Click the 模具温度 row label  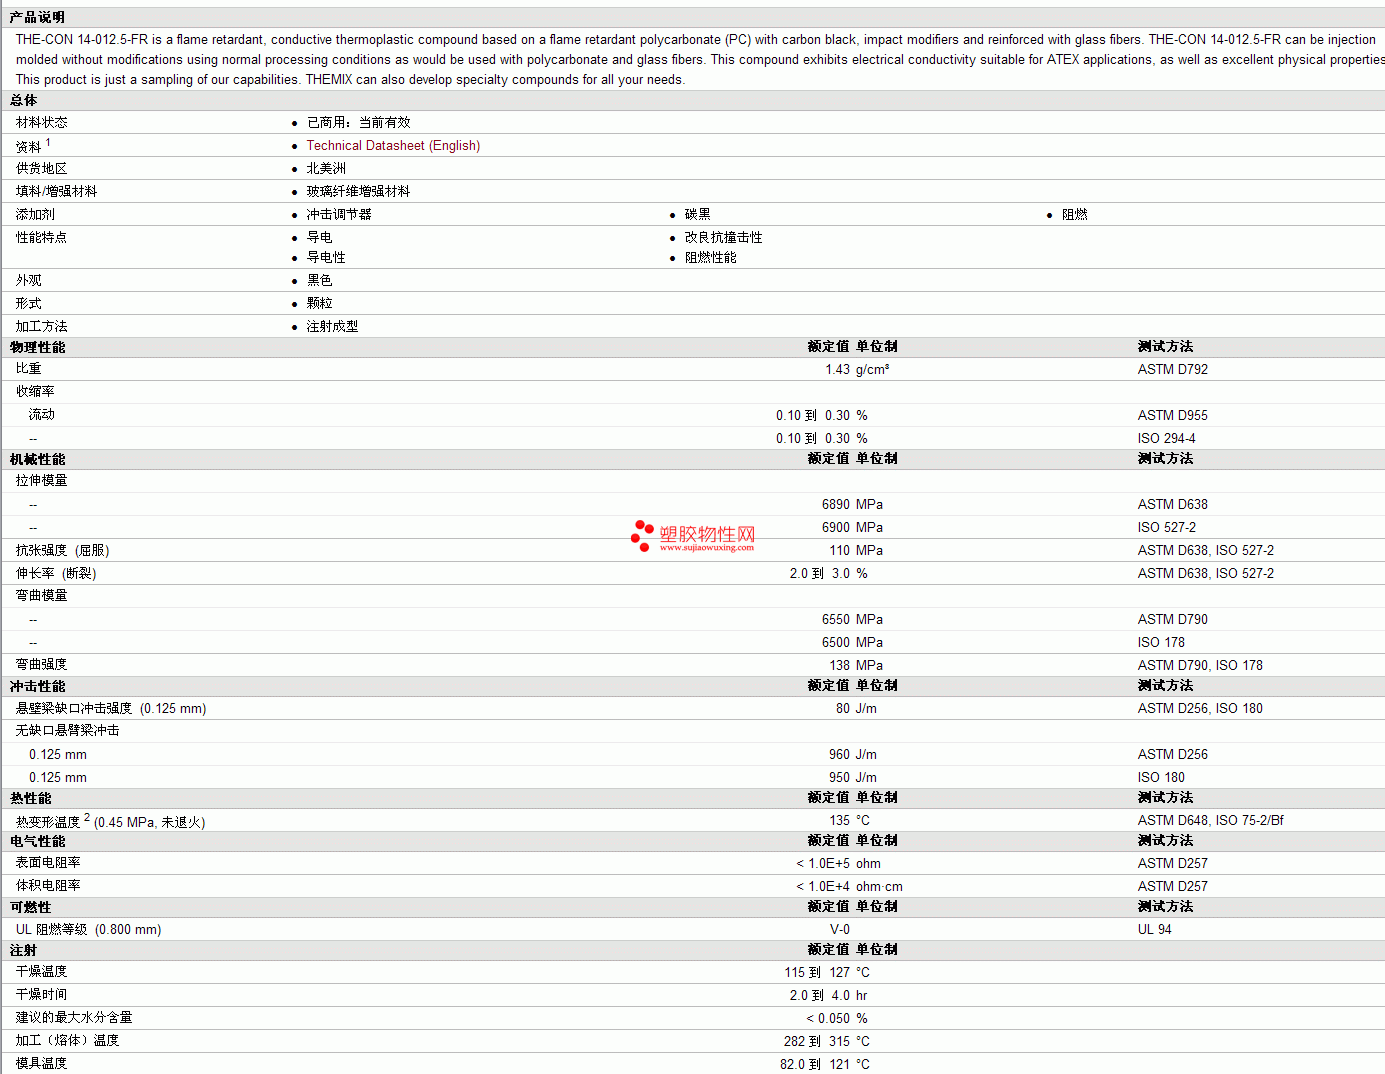(x=42, y=1064)
